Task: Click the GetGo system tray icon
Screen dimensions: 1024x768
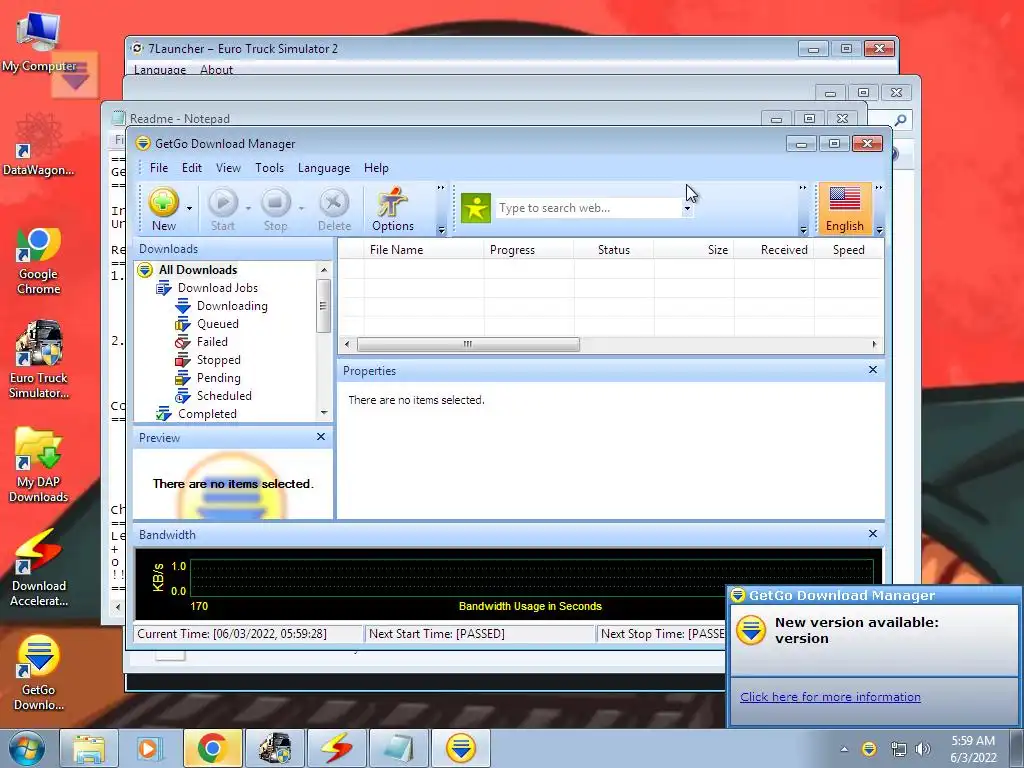Action: tap(869, 749)
